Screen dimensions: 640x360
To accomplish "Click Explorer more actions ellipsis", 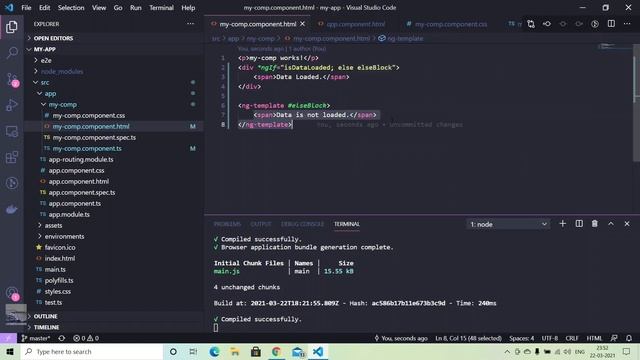I will tap(191, 24).
